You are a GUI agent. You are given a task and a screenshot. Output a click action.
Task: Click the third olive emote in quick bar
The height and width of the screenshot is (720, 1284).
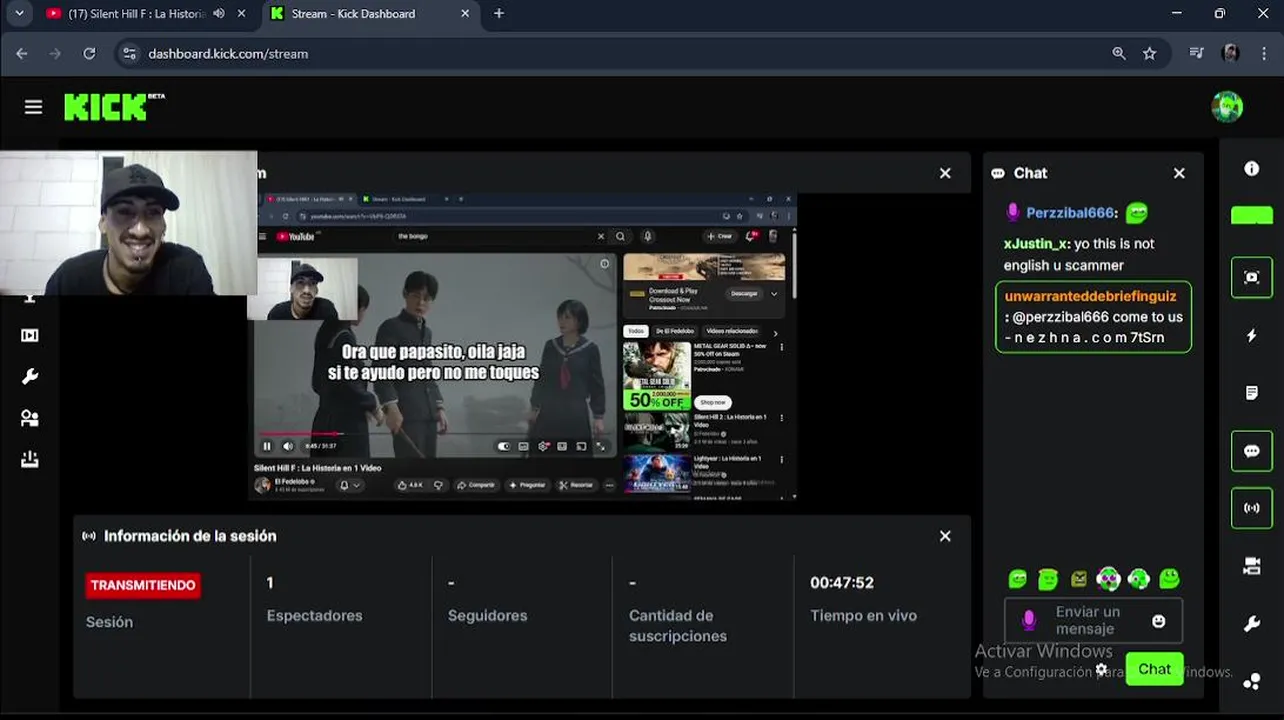[x=1078, y=578]
